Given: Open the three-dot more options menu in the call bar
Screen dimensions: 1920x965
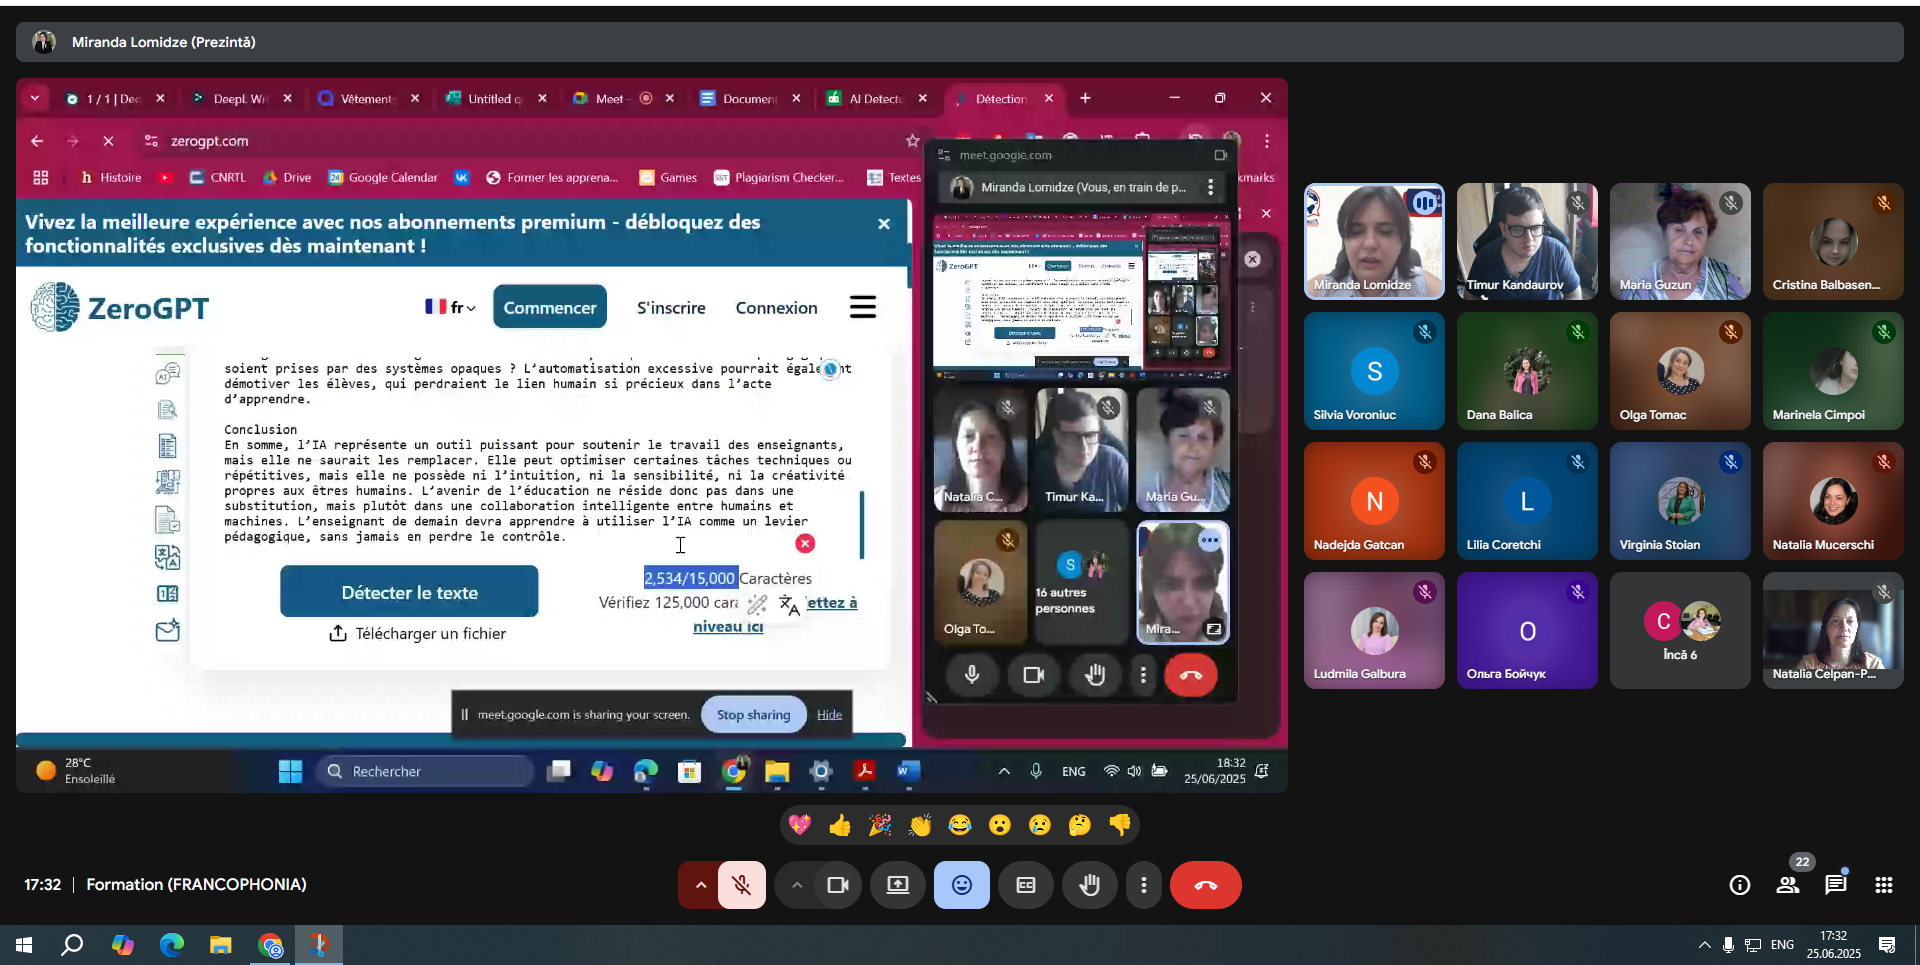Looking at the screenshot, I should click(1143, 885).
